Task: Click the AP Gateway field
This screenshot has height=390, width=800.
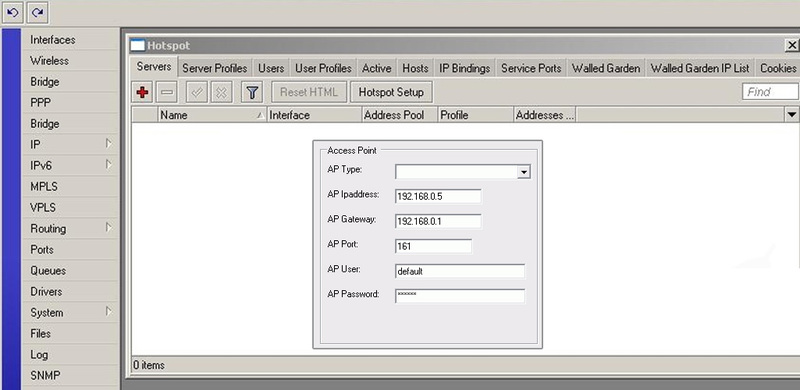Action: pyautogui.click(x=438, y=221)
